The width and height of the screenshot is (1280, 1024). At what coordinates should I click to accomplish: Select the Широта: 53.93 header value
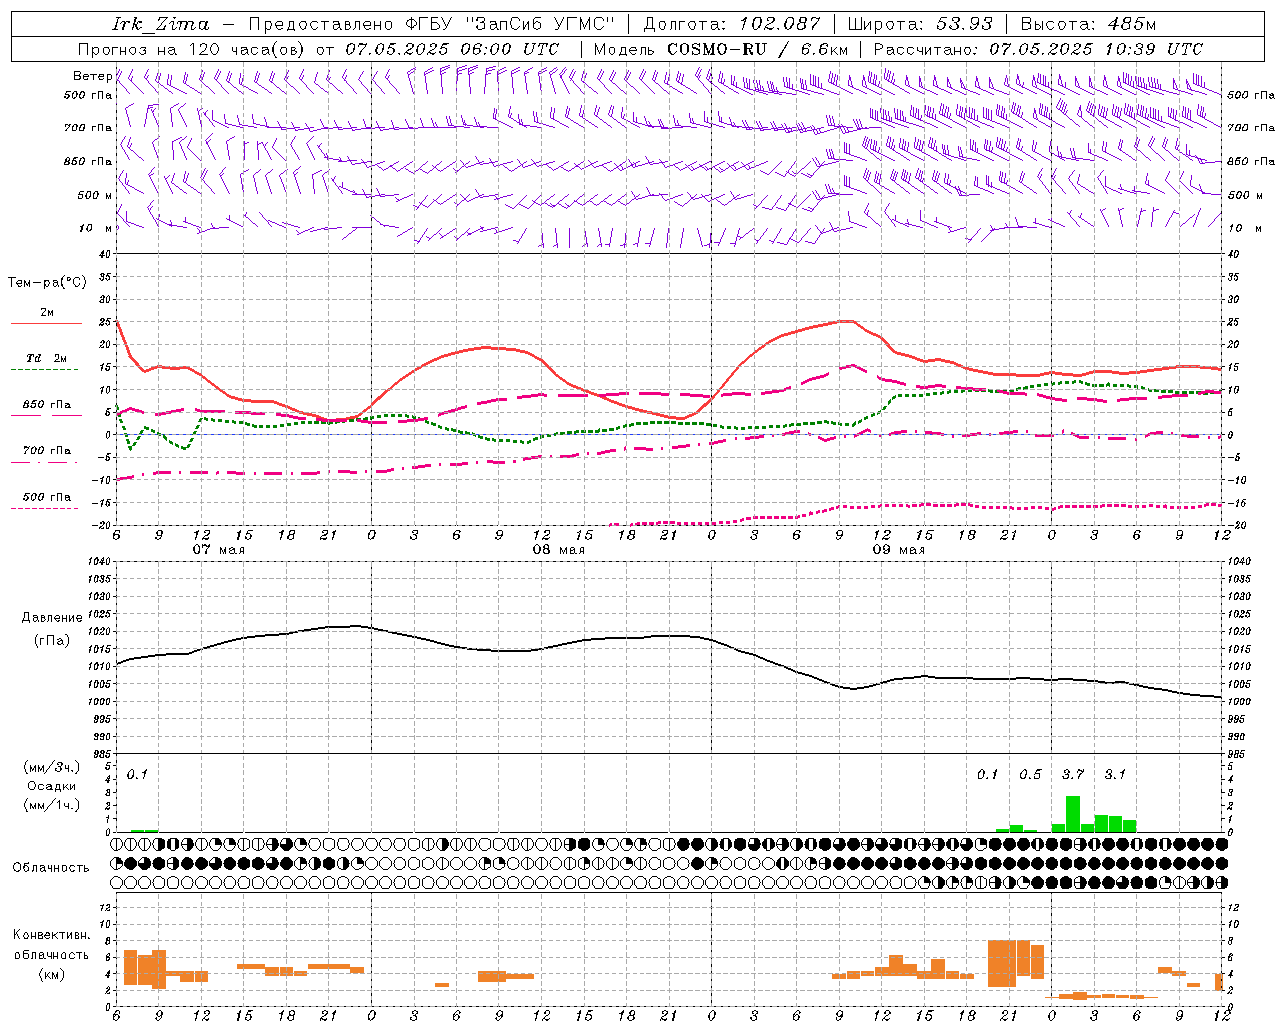point(919,24)
